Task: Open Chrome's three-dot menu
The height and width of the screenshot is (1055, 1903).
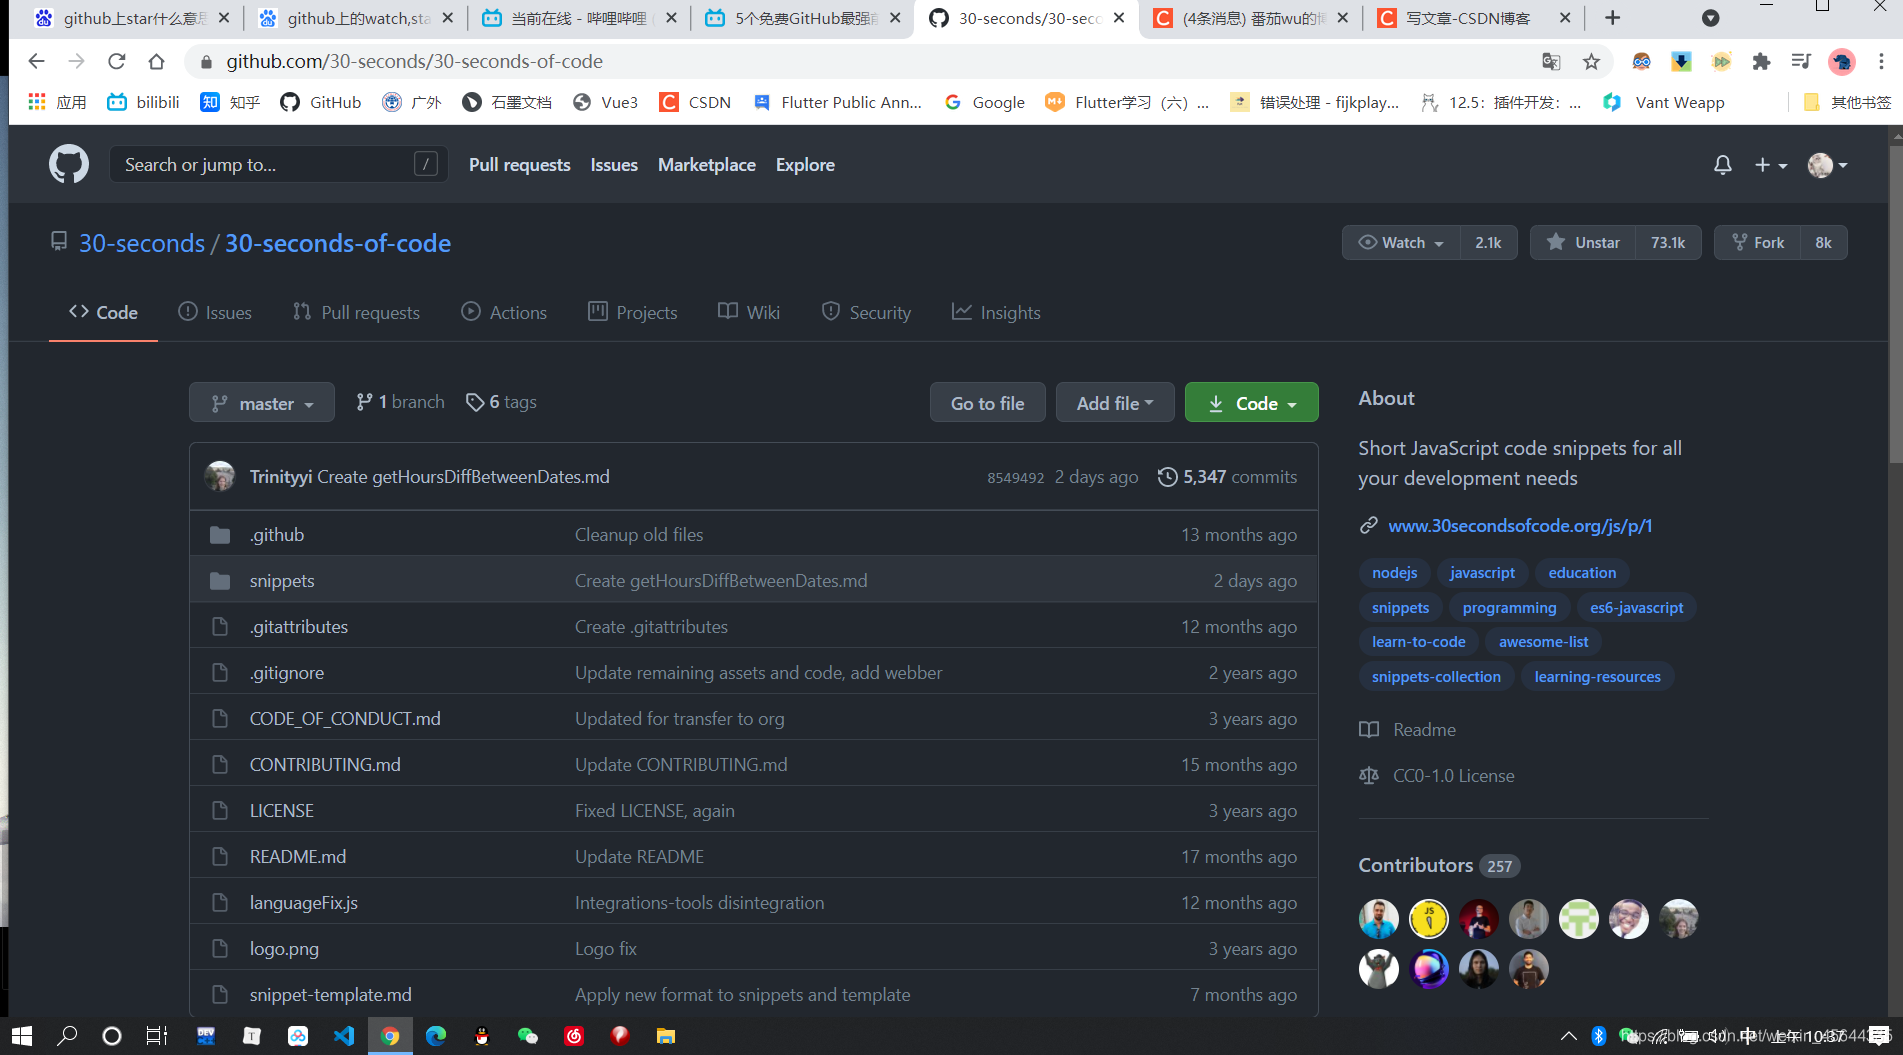Action: coord(1880,62)
